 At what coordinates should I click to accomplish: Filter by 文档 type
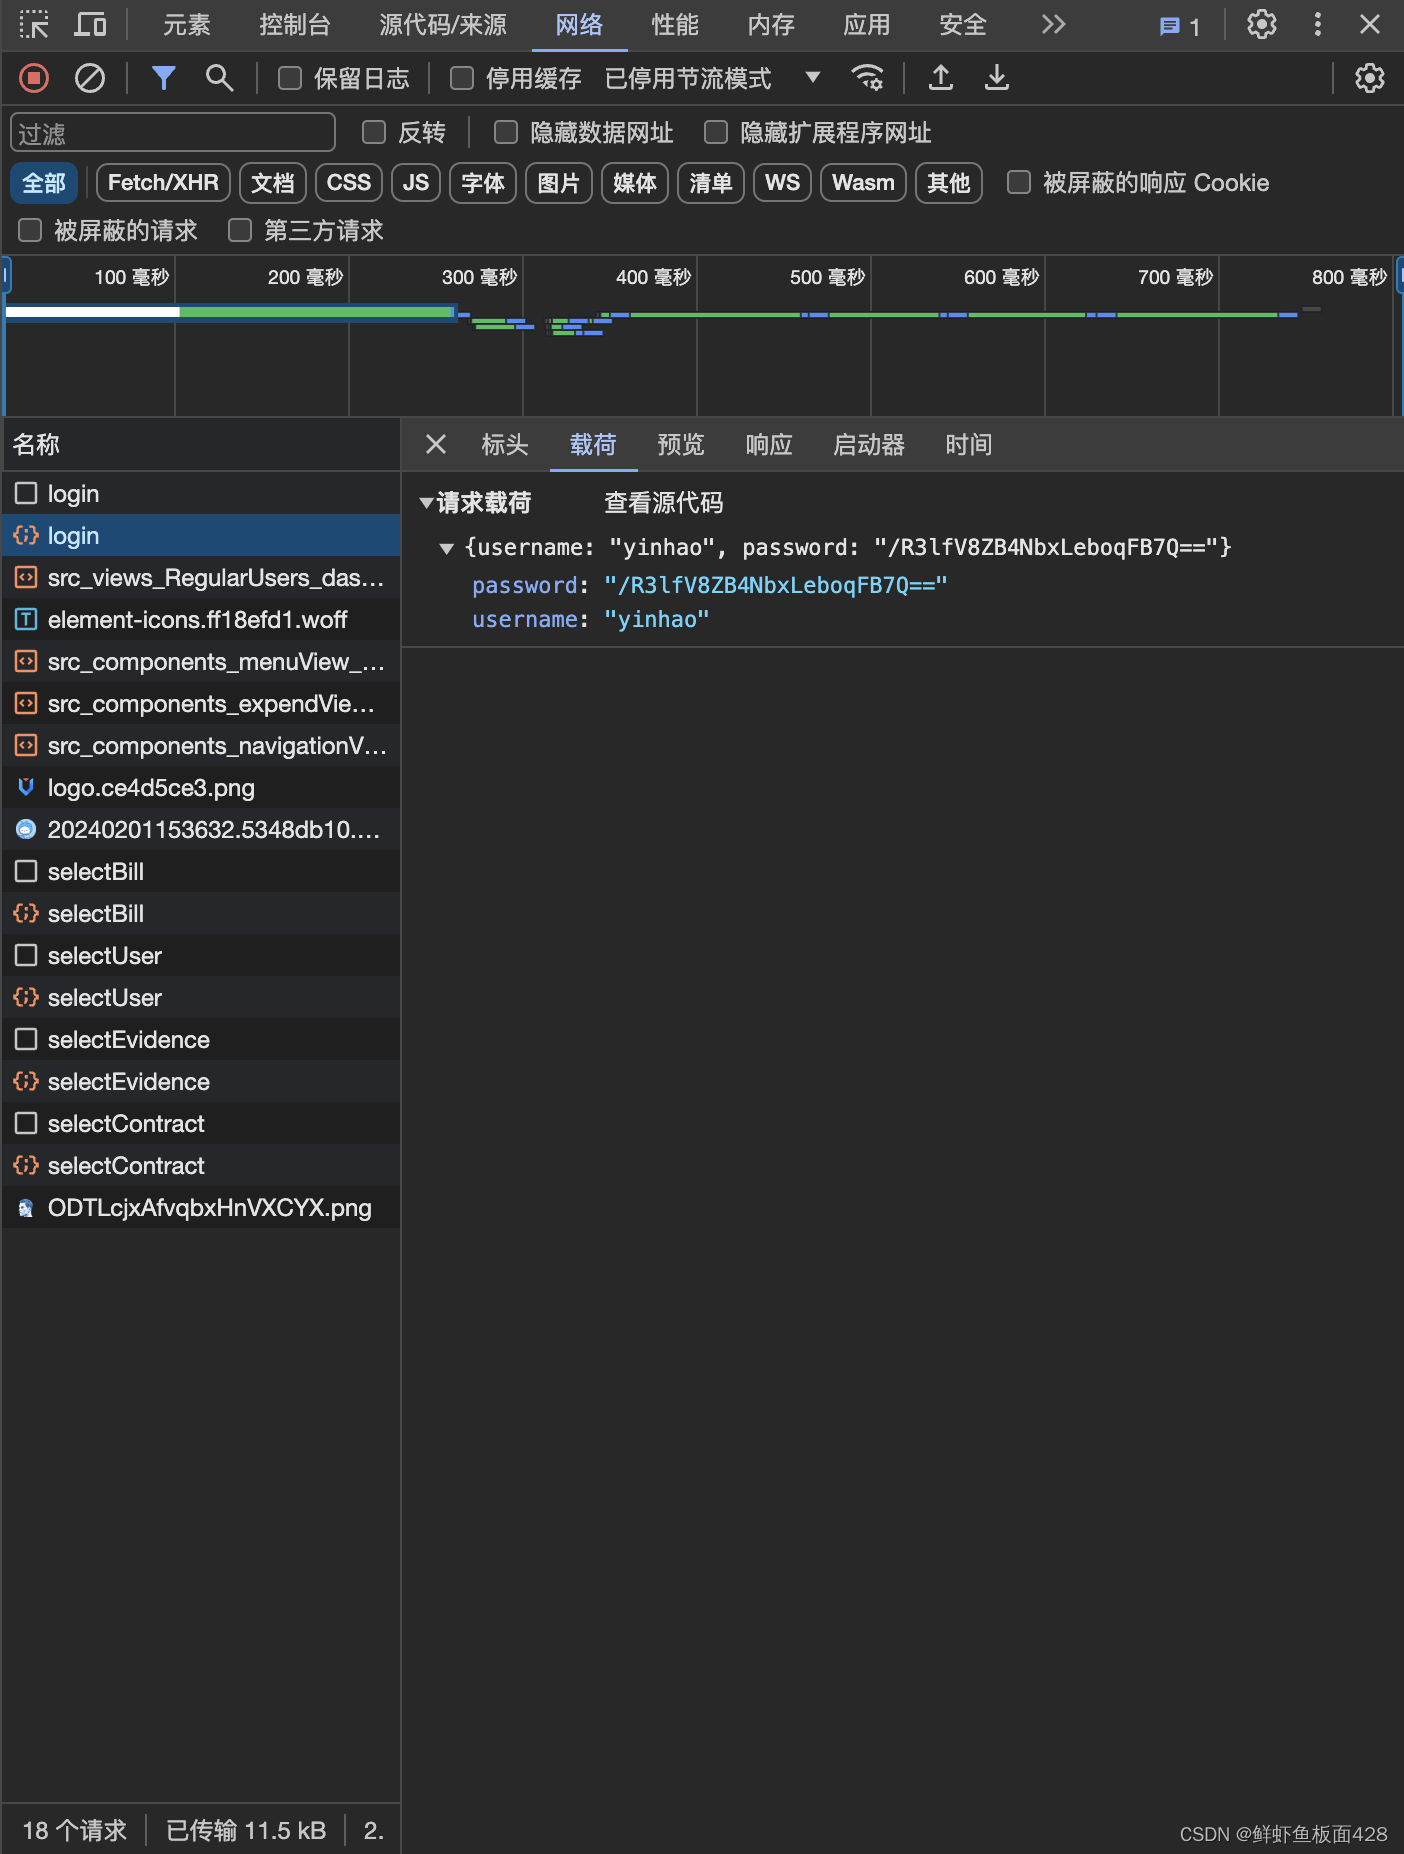point(273,183)
